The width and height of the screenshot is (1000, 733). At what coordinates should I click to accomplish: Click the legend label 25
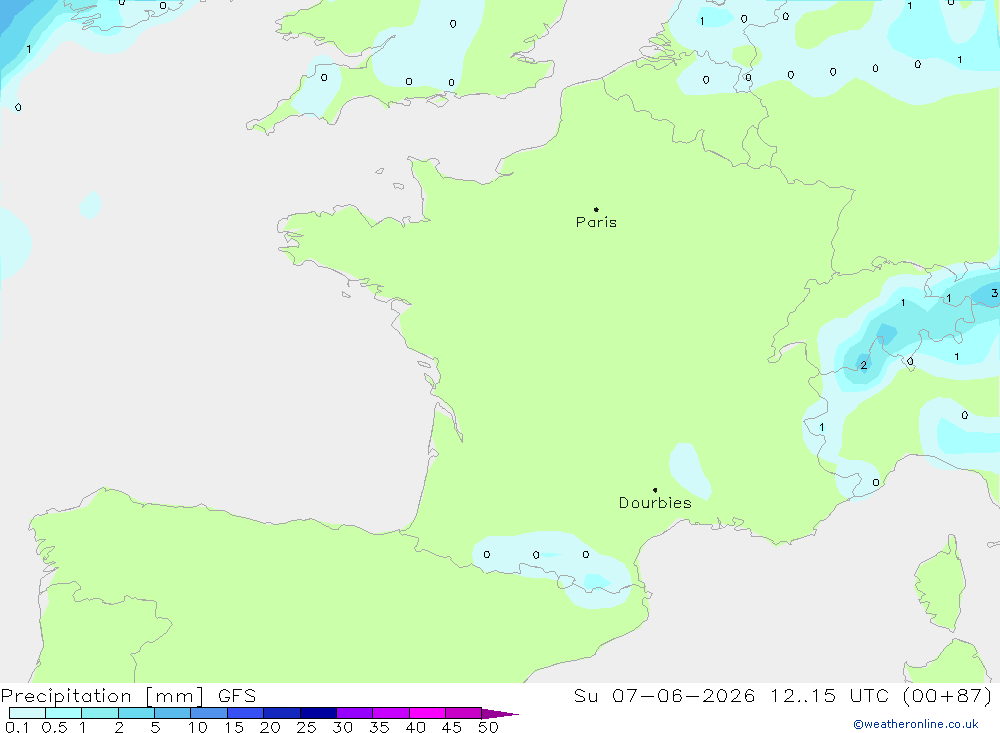(x=306, y=727)
